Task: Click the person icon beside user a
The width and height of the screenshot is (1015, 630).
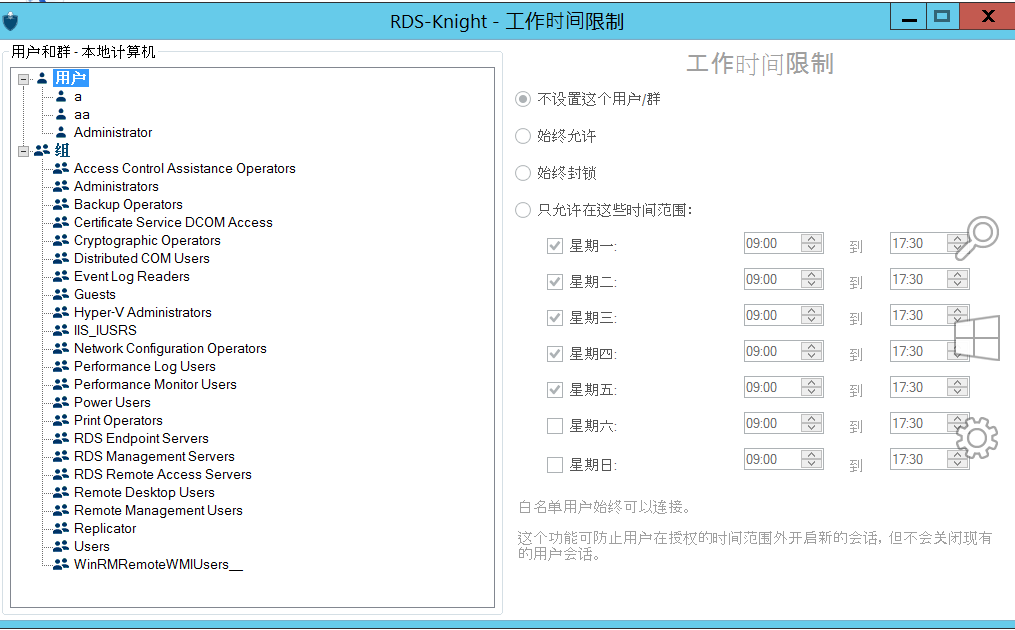Action: (61, 96)
